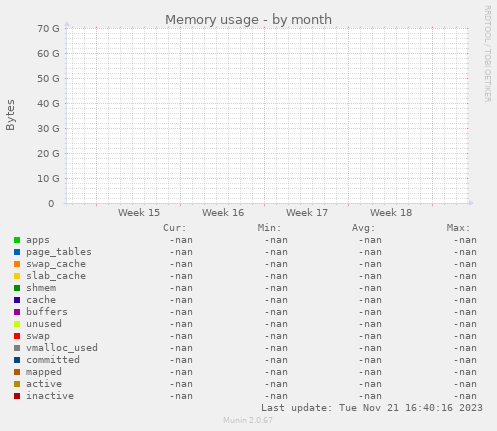Select the 'mapped' legend label
497x431 pixels.
coord(44,372)
